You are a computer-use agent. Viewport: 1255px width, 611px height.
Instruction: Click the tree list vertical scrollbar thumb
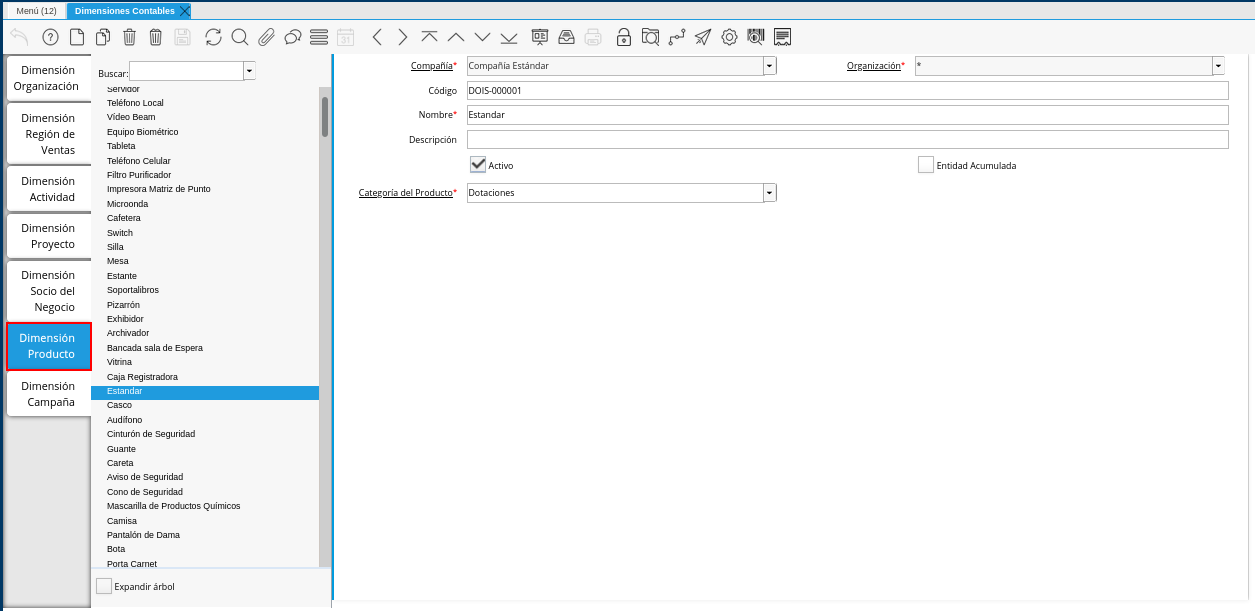click(x=325, y=117)
